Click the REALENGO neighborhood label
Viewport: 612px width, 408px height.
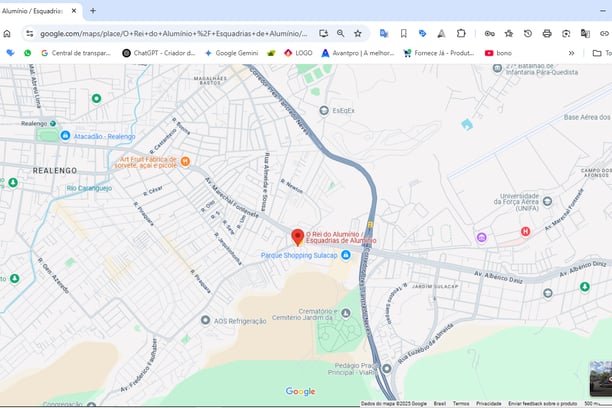point(55,171)
